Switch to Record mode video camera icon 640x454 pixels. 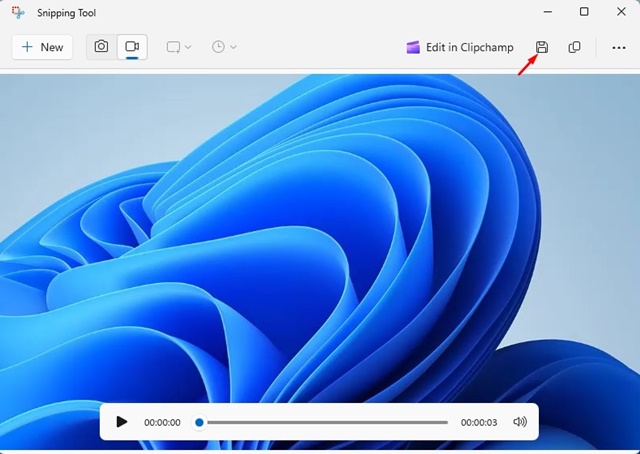(131, 47)
